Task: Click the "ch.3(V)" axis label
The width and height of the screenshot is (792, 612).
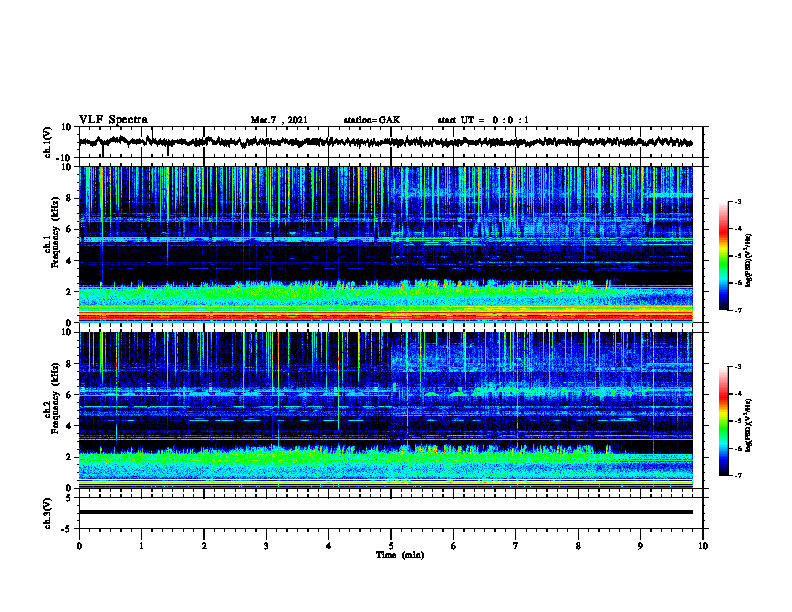Action: point(48,513)
